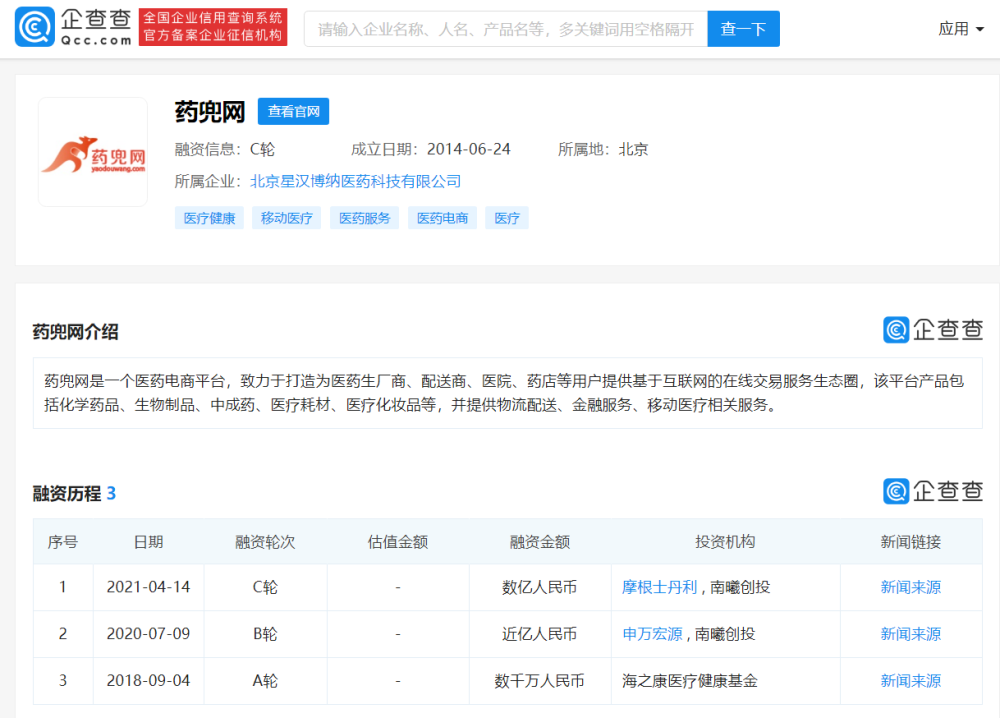This screenshot has width=1000, height=718.
Task: Select the 医药服务 tag
Action: pos(364,218)
